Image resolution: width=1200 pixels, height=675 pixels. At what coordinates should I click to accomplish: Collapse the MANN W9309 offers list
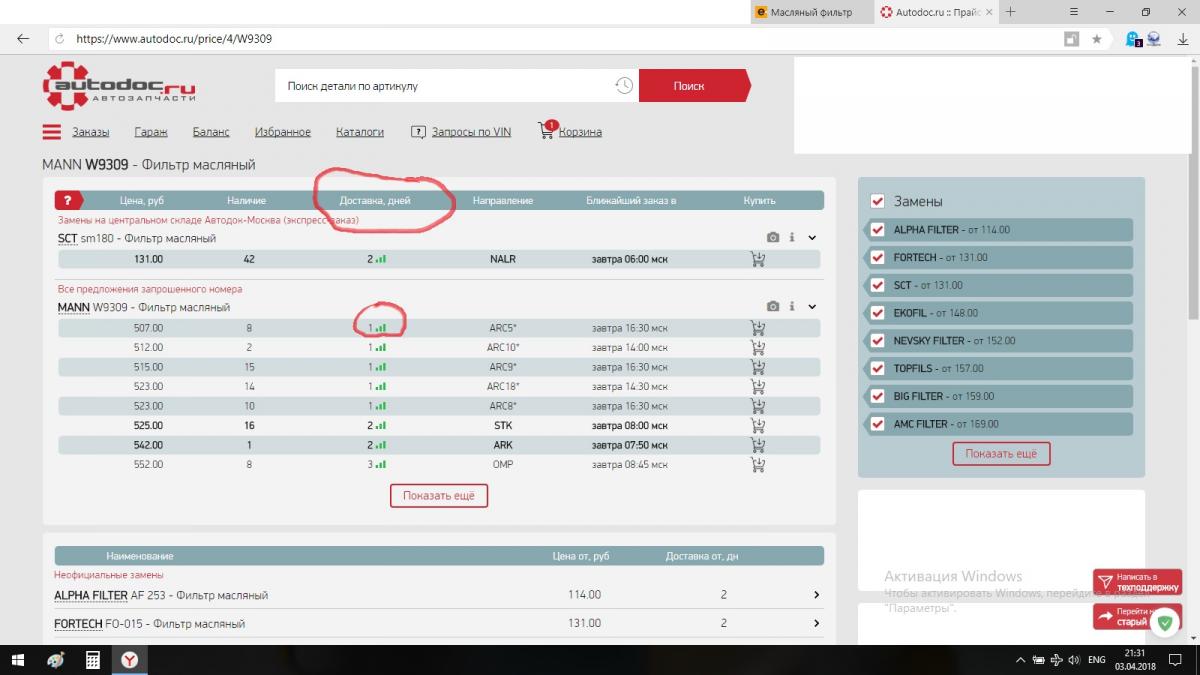pos(812,307)
